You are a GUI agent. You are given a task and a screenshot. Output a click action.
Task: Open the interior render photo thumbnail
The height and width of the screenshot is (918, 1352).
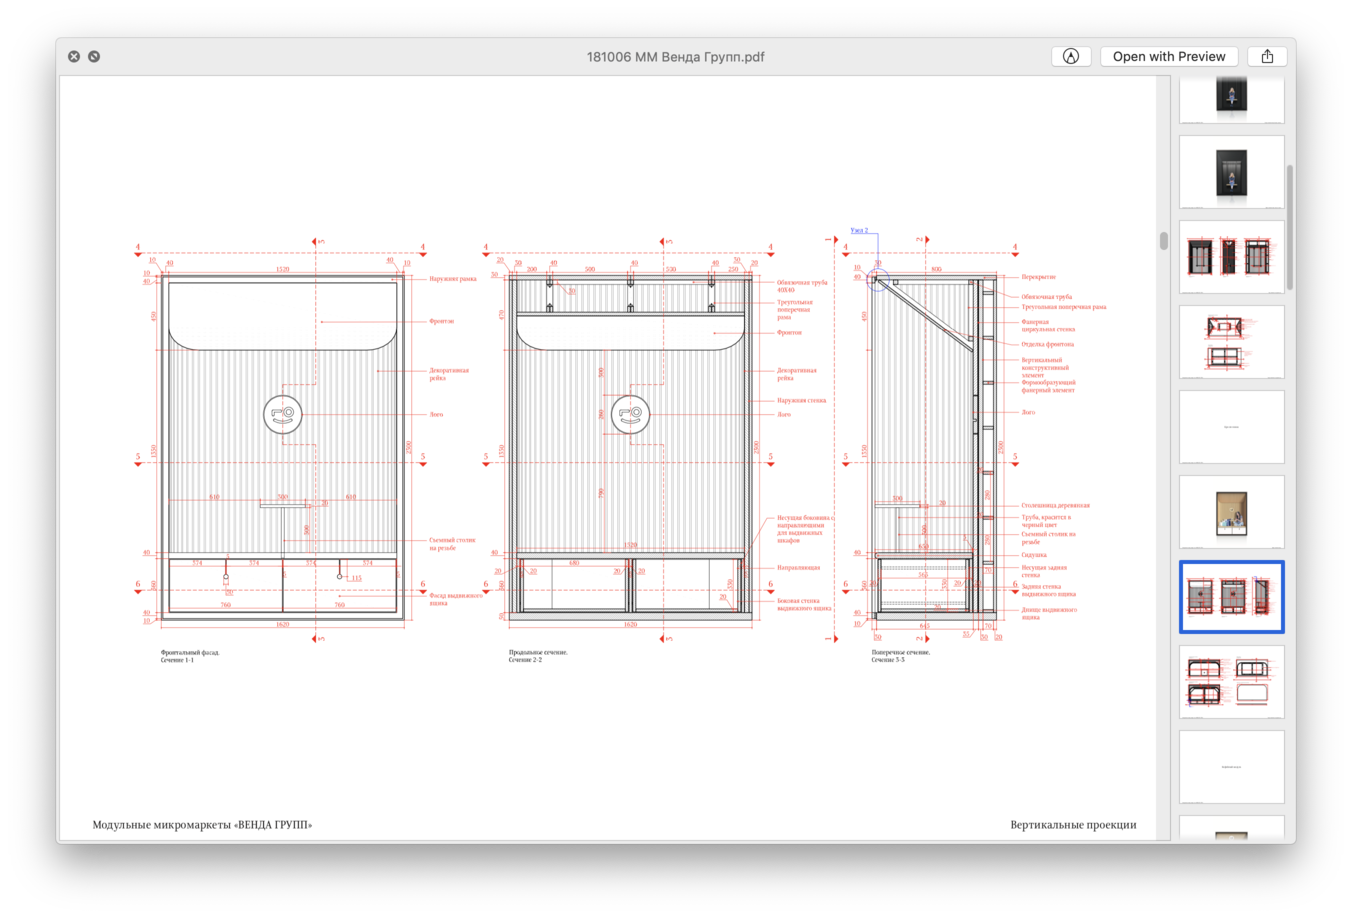point(1231,512)
